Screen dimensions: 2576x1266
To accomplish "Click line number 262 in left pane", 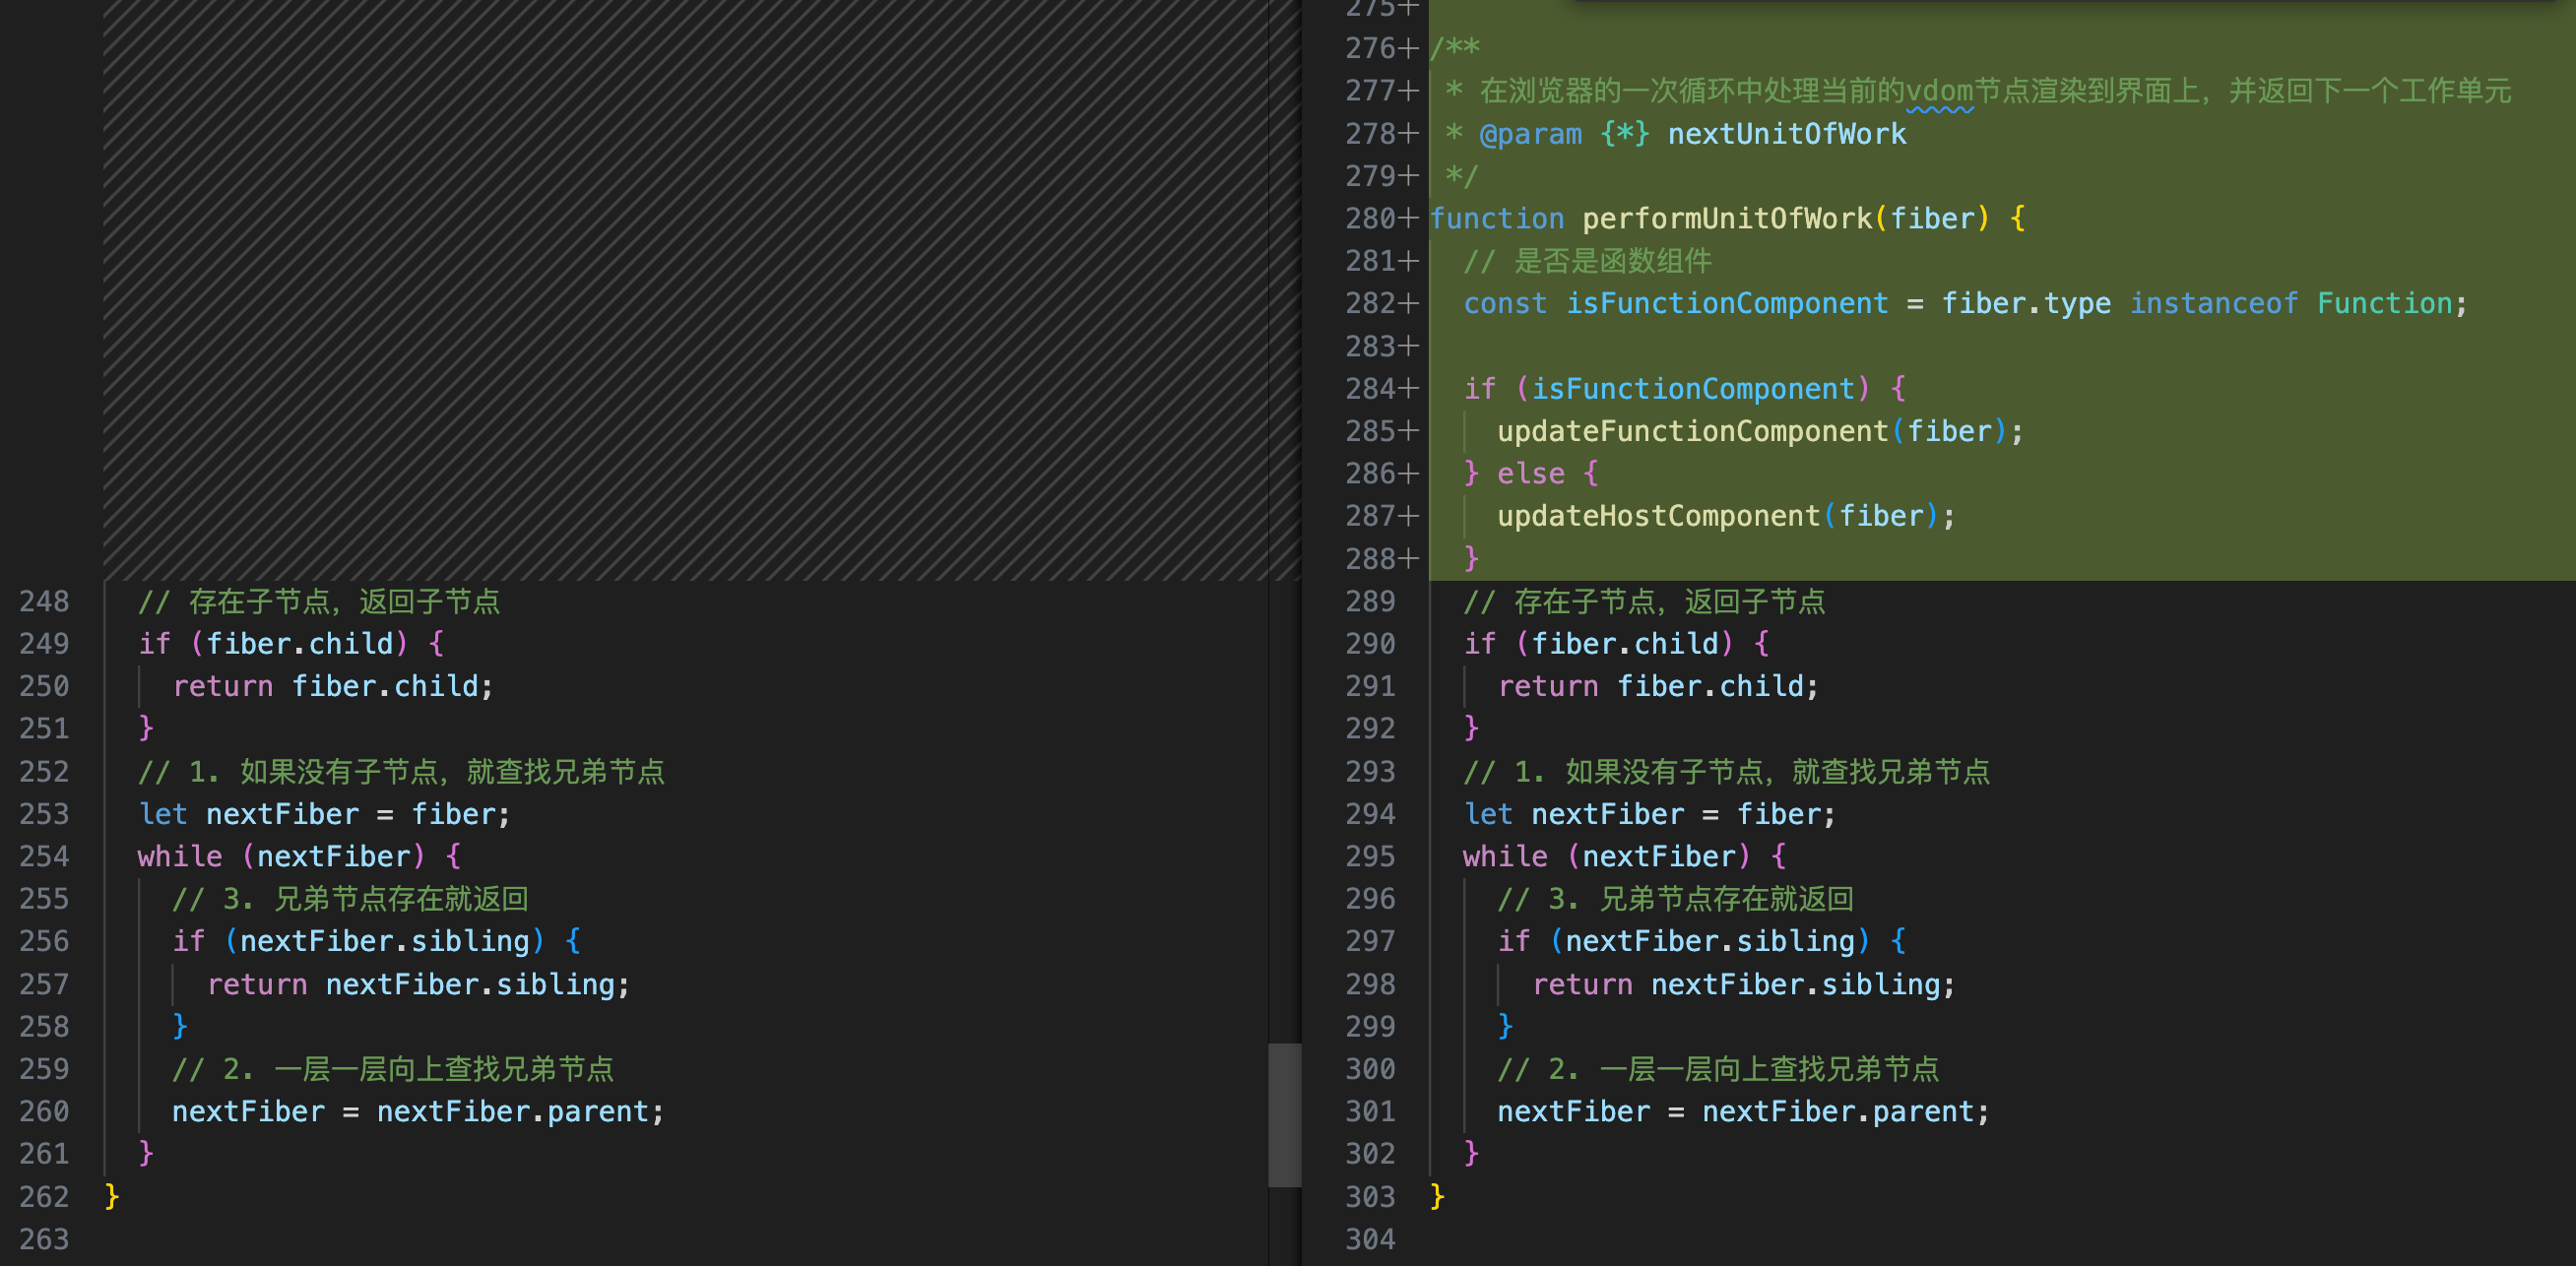I will tap(44, 1196).
